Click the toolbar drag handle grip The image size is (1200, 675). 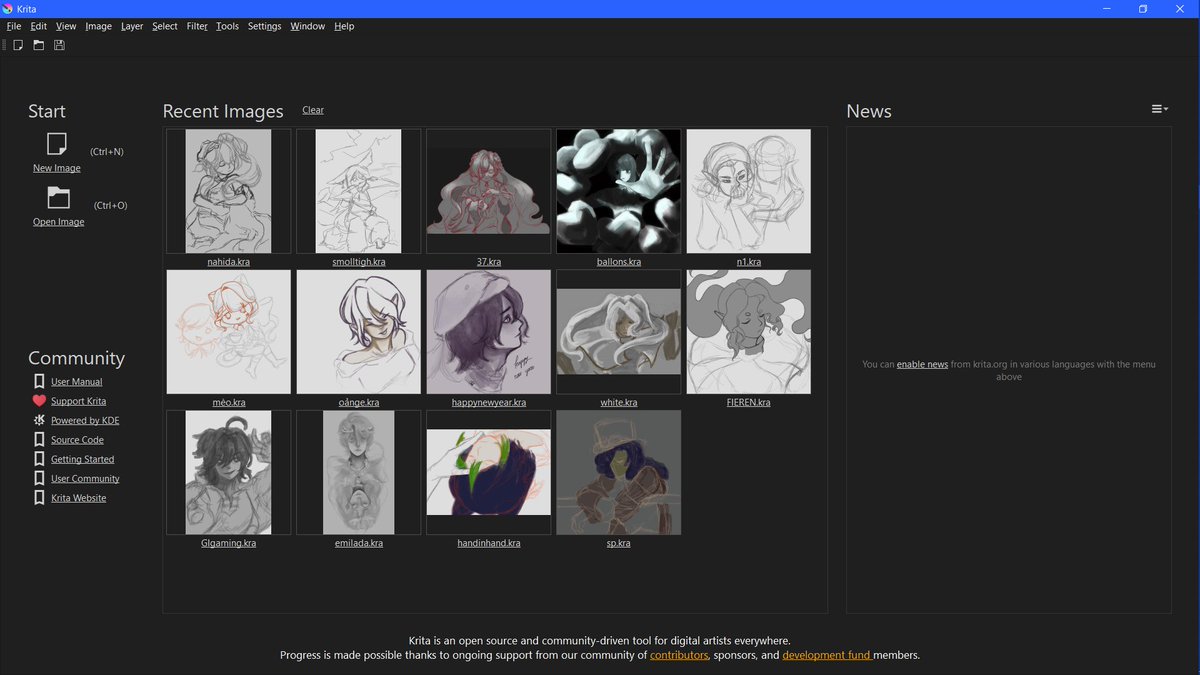click(5, 45)
